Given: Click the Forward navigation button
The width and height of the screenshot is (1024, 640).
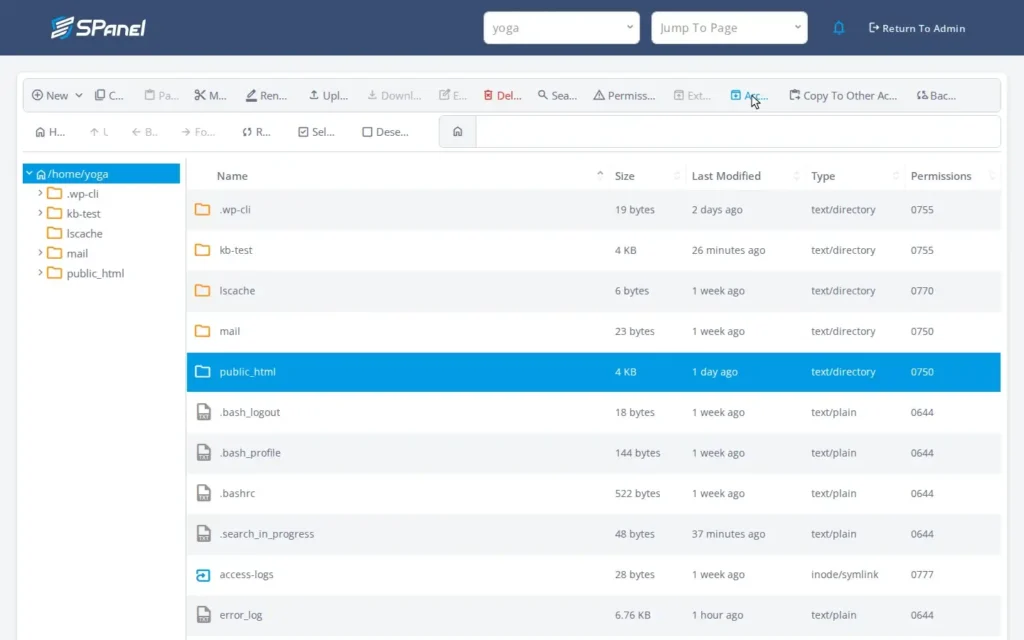Looking at the screenshot, I should click(x=198, y=132).
